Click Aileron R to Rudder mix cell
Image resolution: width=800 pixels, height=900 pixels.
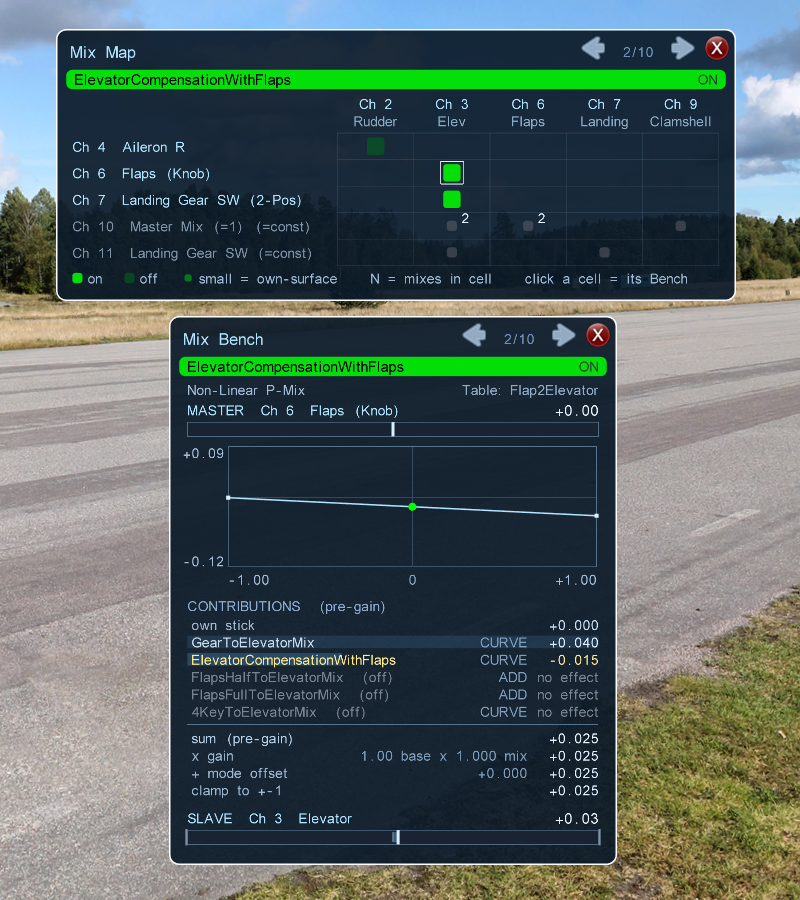[375, 146]
